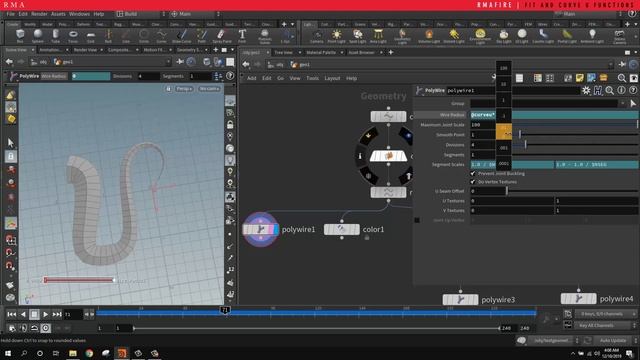Create a Box from the shelf
The width and height of the screenshot is (640, 360).
(20, 36)
